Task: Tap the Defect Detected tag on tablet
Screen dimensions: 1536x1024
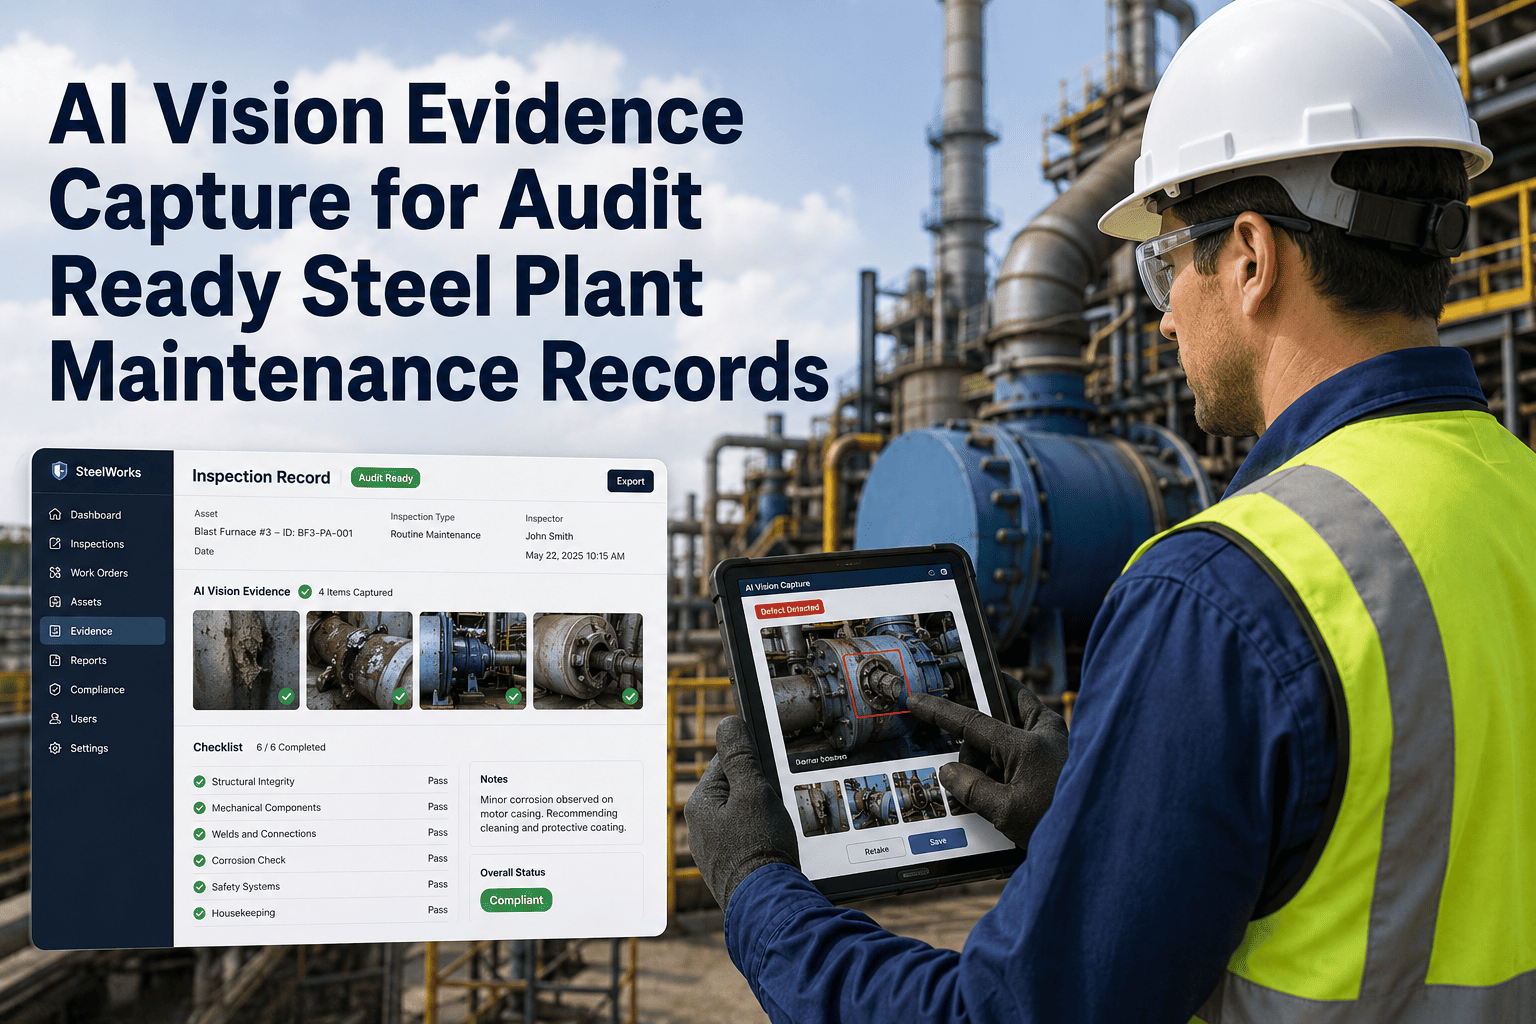Action: point(789,609)
